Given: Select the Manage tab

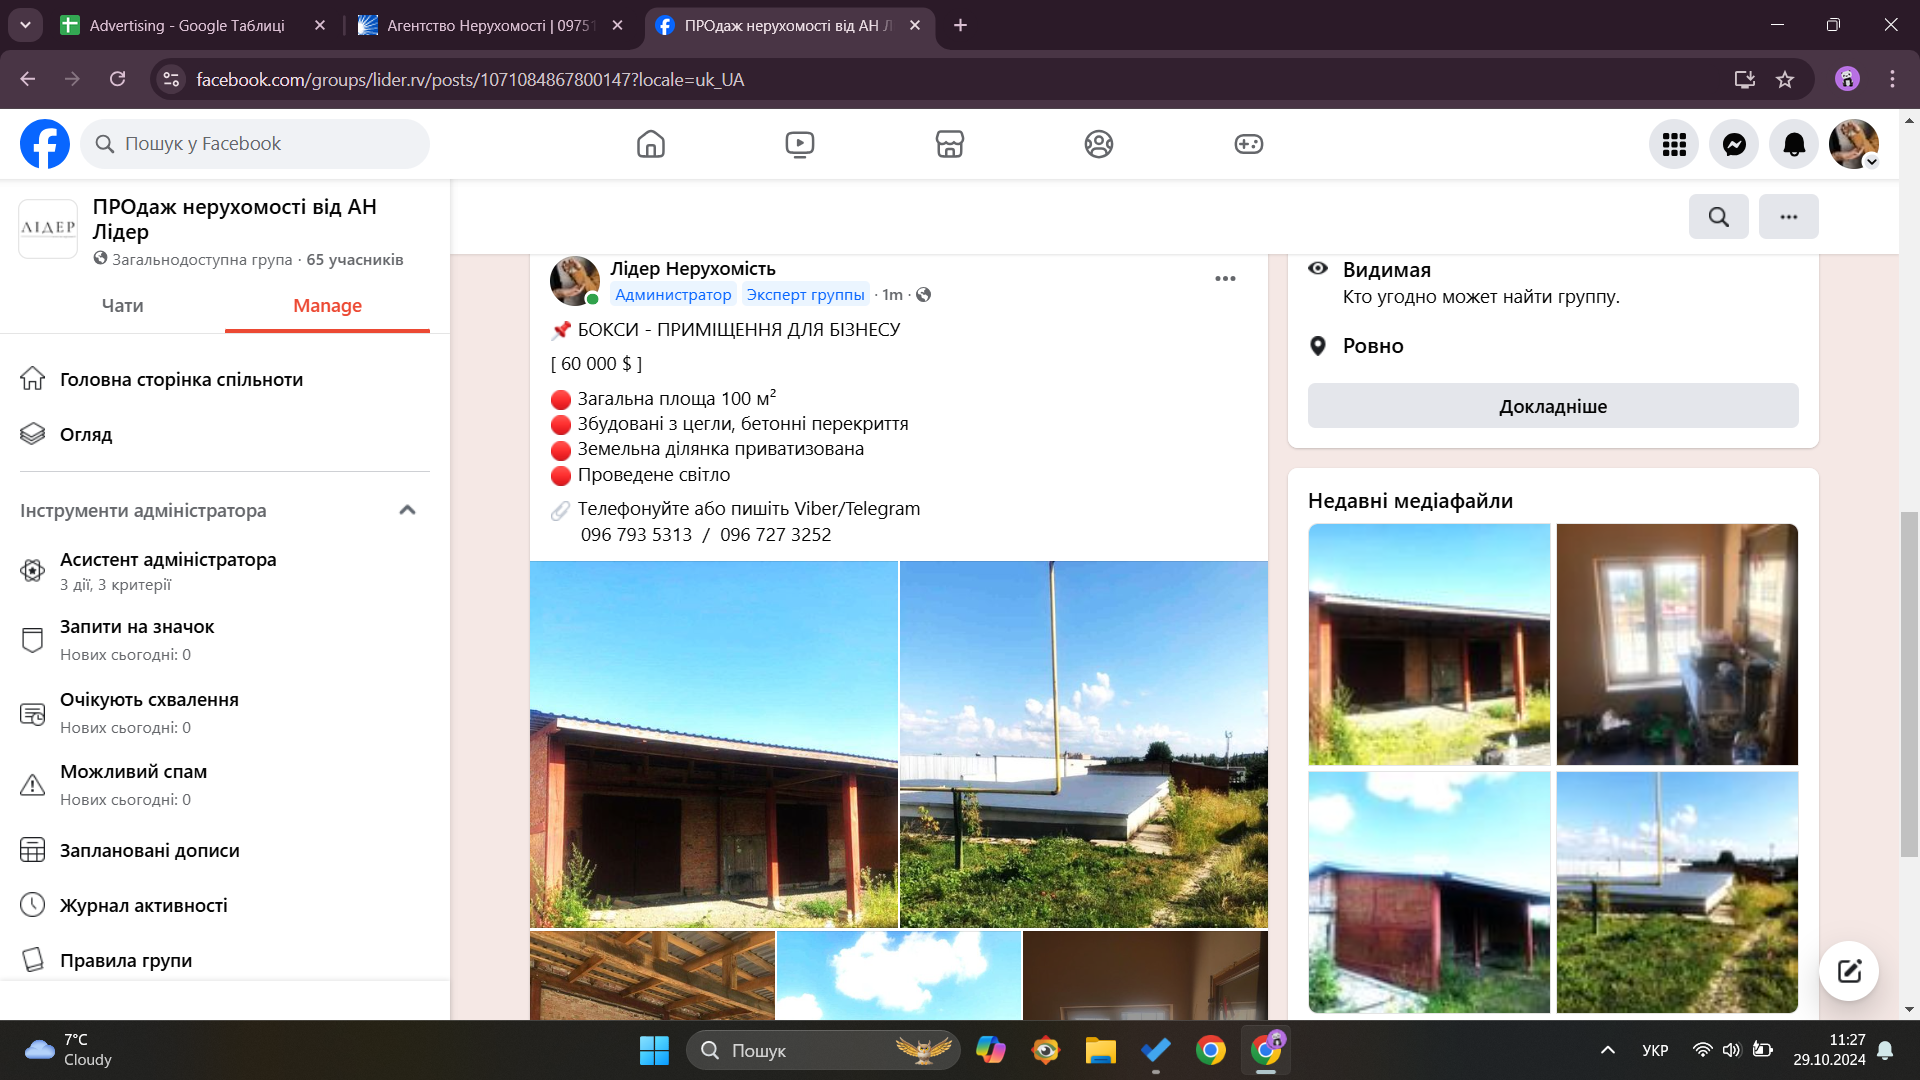Looking at the screenshot, I should [327, 306].
